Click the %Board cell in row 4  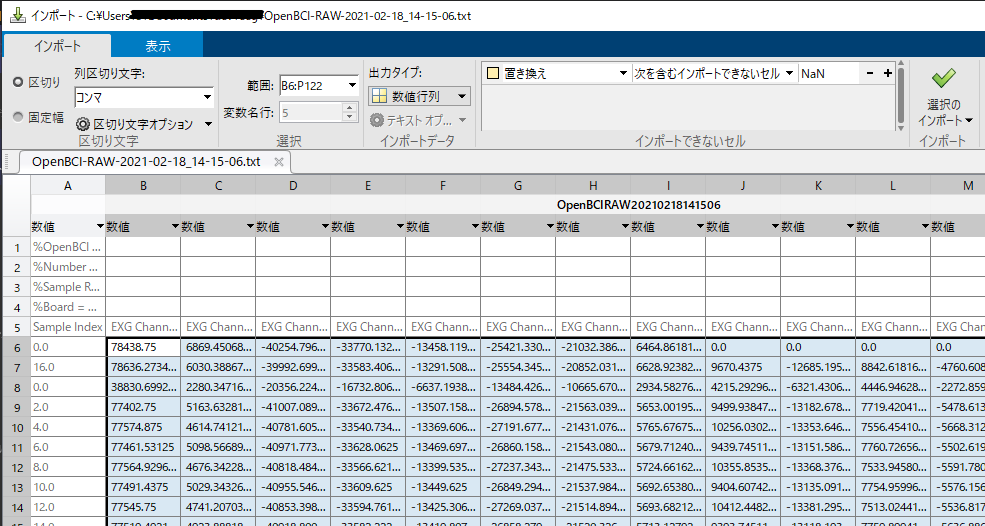pyautogui.click(x=68, y=307)
